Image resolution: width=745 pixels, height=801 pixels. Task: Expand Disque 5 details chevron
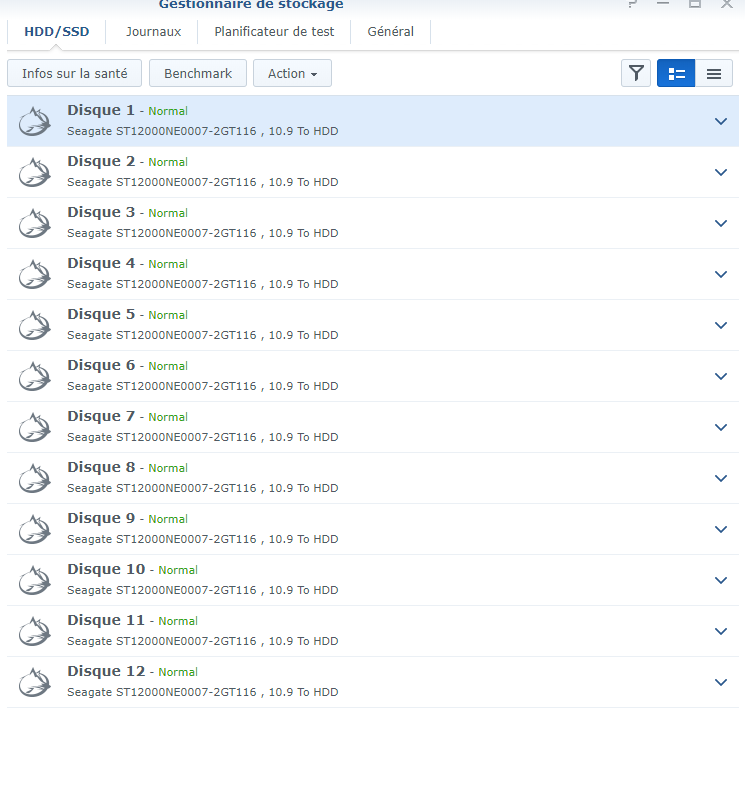click(721, 325)
